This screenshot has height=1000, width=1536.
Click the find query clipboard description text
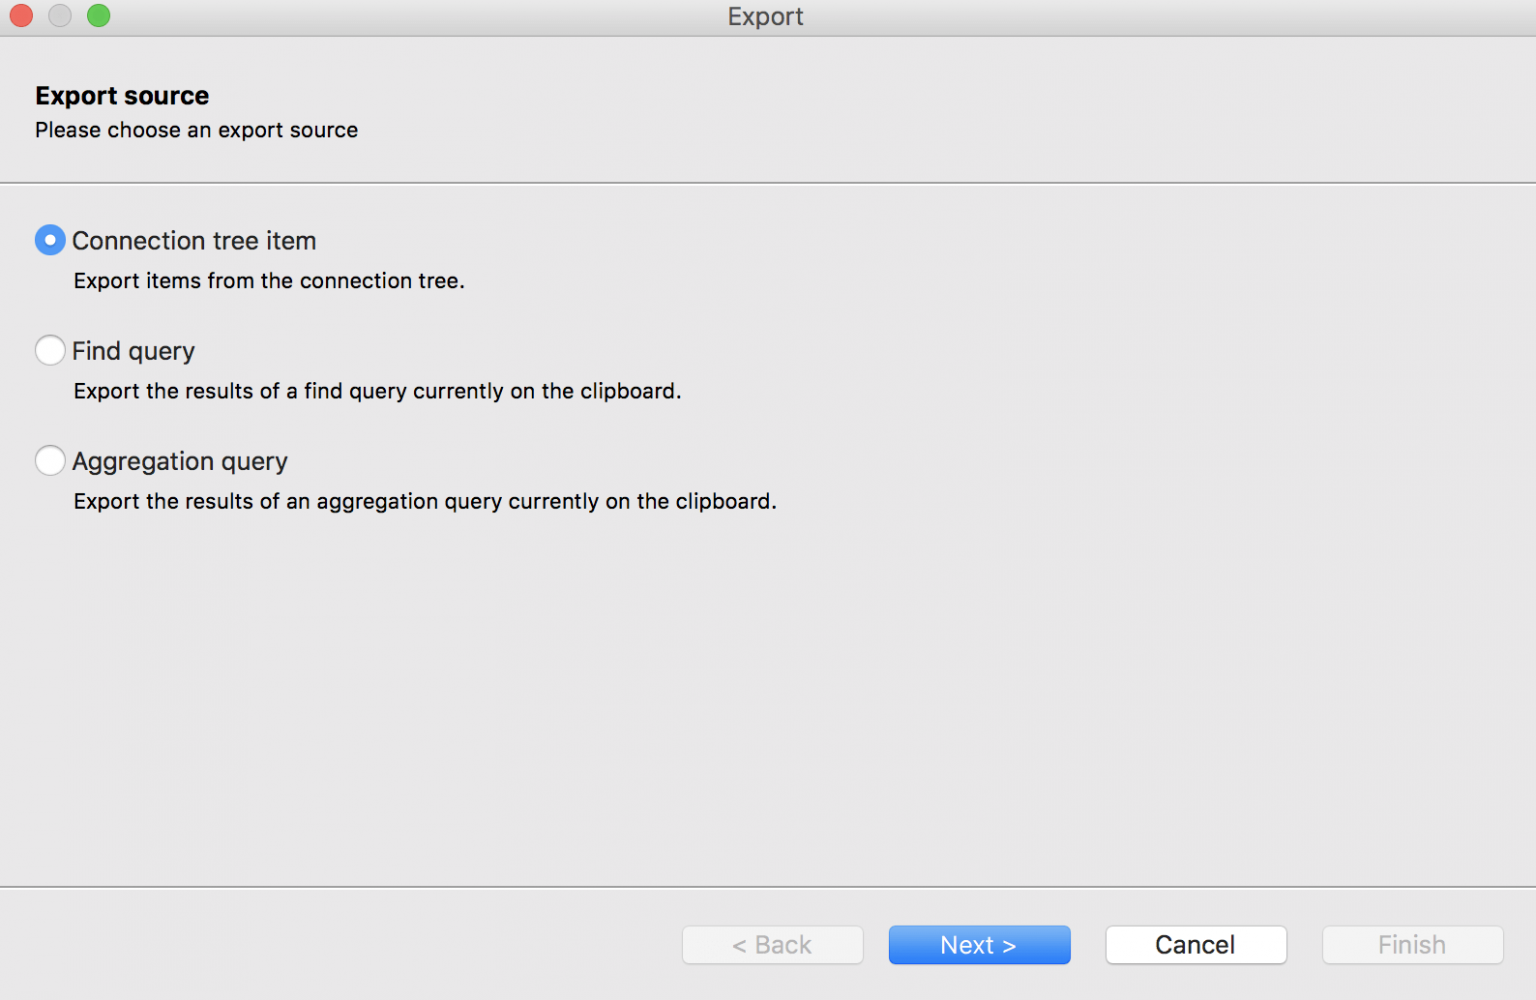377,391
